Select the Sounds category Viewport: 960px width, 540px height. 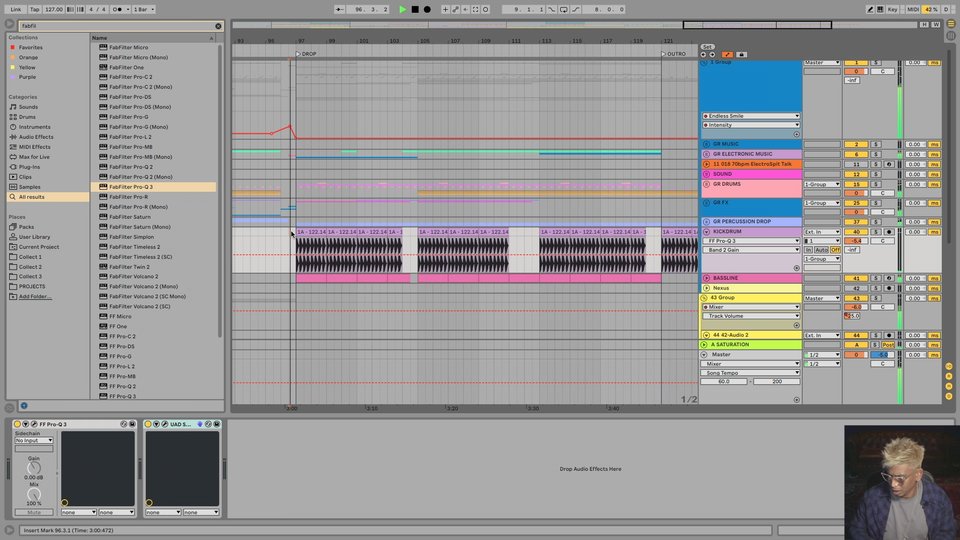(x=28, y=107)
